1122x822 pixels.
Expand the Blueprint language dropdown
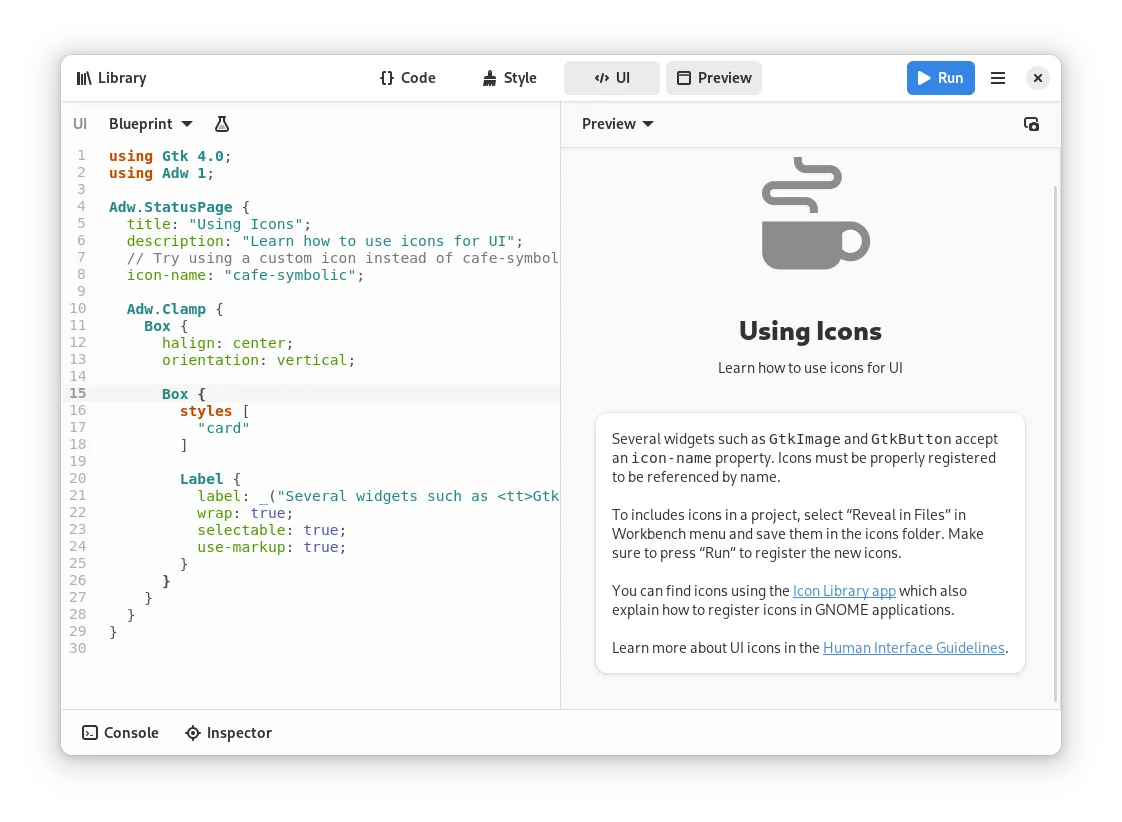pyautogui.click(x=150, y=124)
